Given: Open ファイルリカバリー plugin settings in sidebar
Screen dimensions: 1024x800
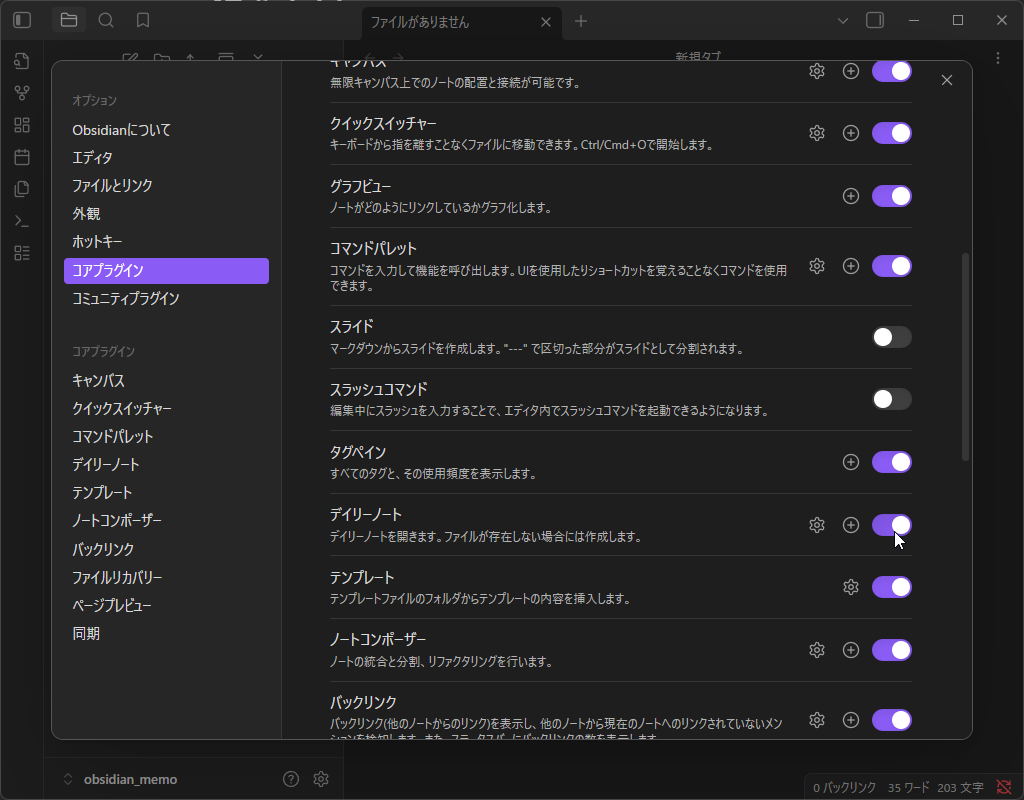Looking at the screenshot, I should tap(117, 577).
